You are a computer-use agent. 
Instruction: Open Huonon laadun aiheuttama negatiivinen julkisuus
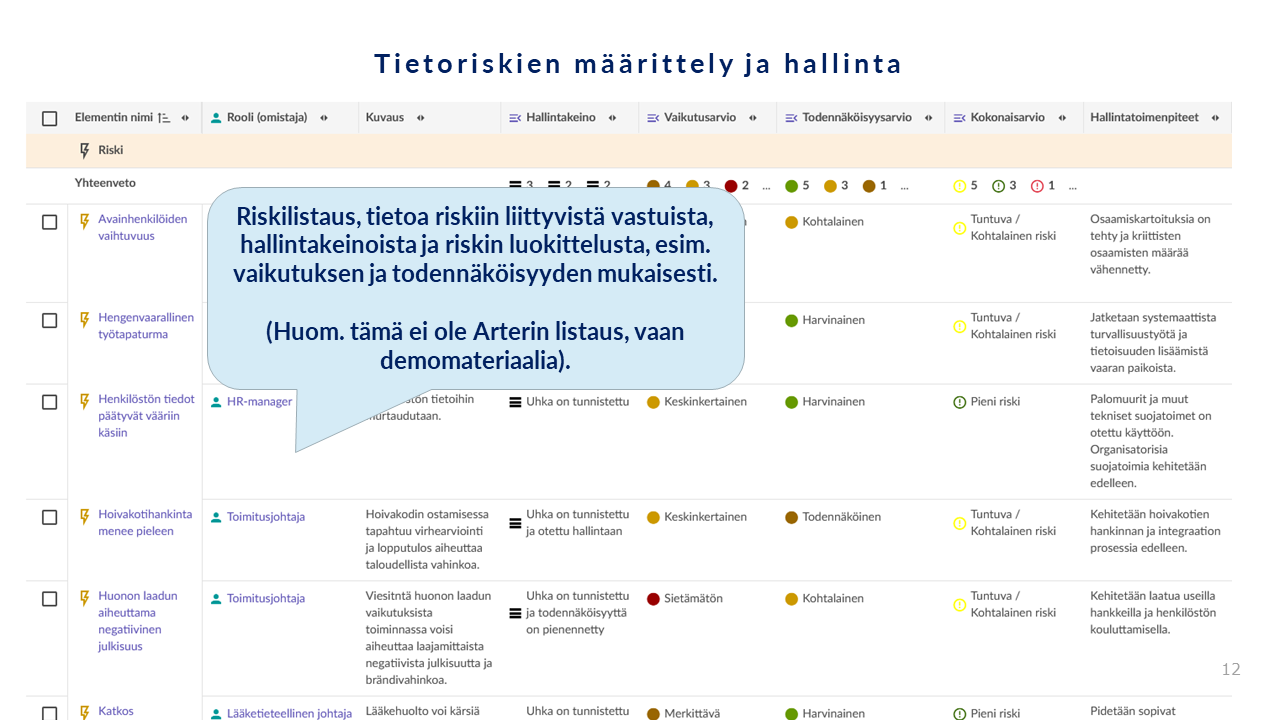click(x=138, y=621)
